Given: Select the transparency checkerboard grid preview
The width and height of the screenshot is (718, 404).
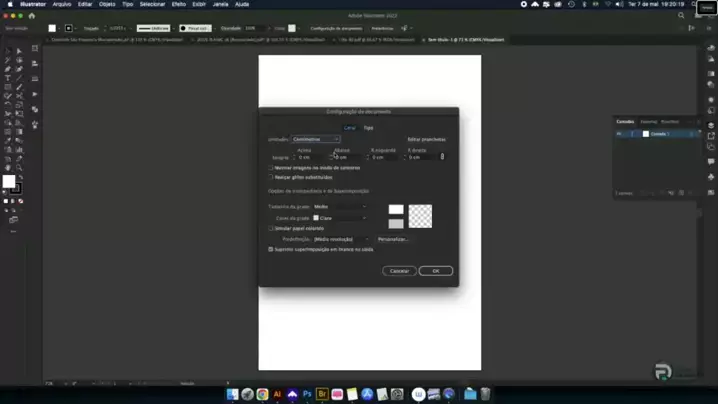Looking at the screenshot, I should click(x=420, y=215).
